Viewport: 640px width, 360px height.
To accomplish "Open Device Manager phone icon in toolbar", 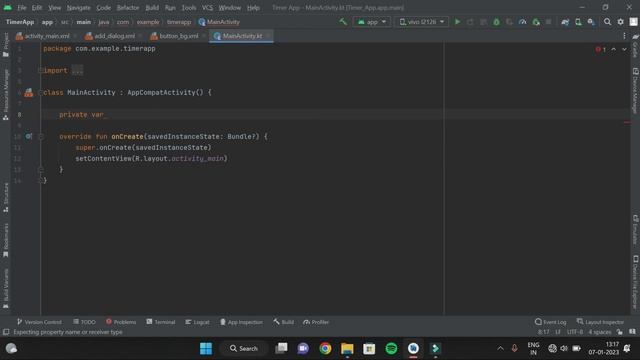I will pyautogui.click(x=578, y=22).
